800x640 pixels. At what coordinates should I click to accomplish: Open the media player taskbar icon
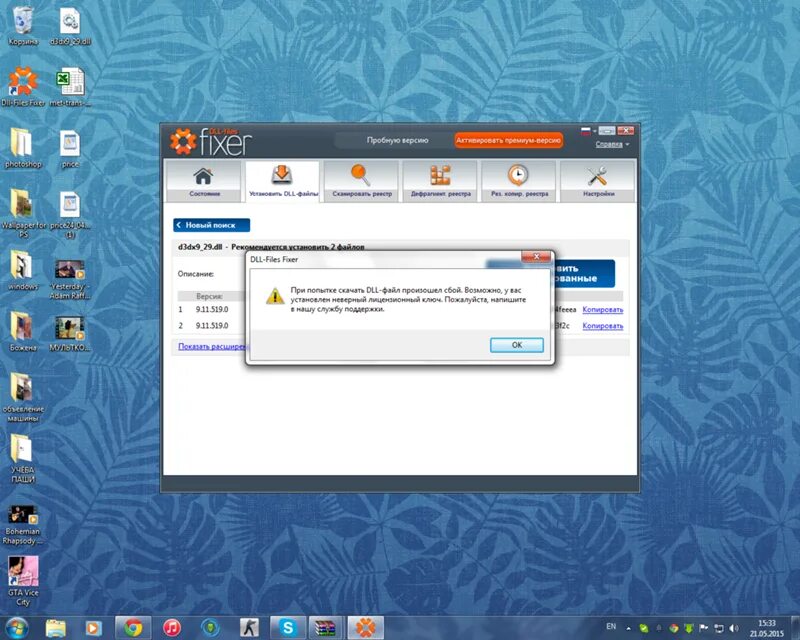(x=93, y=628)
